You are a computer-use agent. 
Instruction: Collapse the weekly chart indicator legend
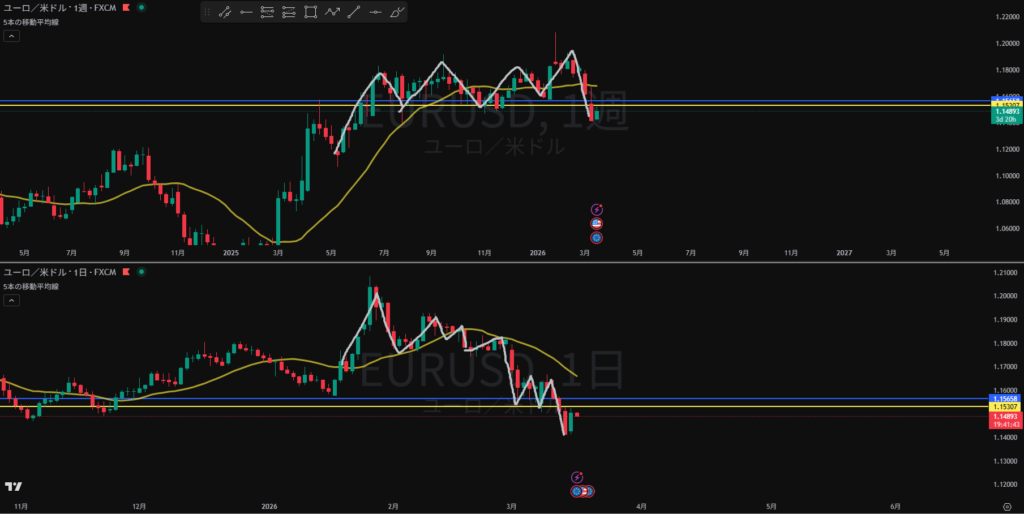10,36
